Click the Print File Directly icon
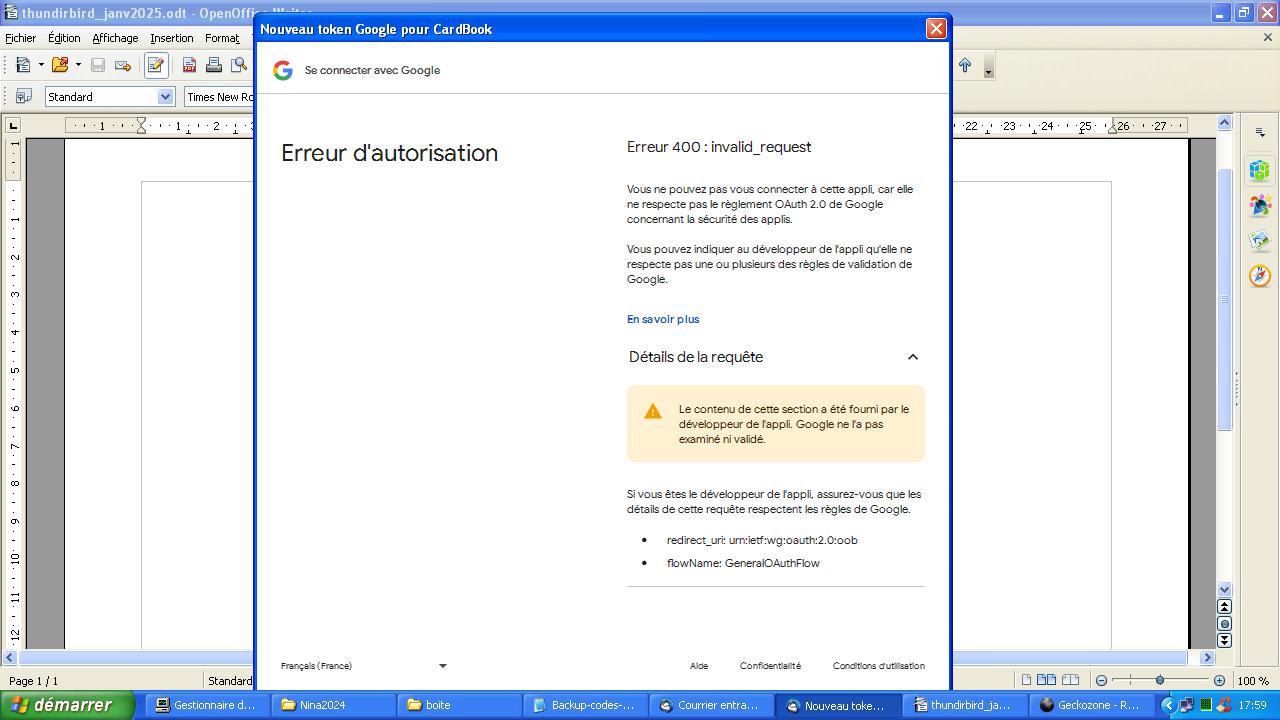 click(213, 65)
